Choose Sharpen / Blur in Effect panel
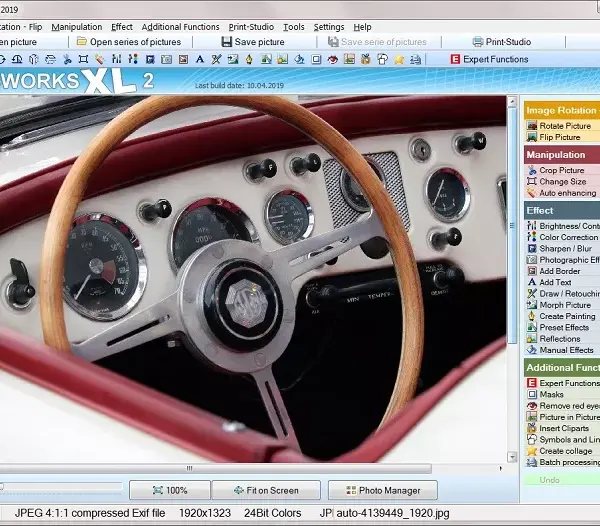Viewport: 600px width, 526px height. click(x=563, y=249)
